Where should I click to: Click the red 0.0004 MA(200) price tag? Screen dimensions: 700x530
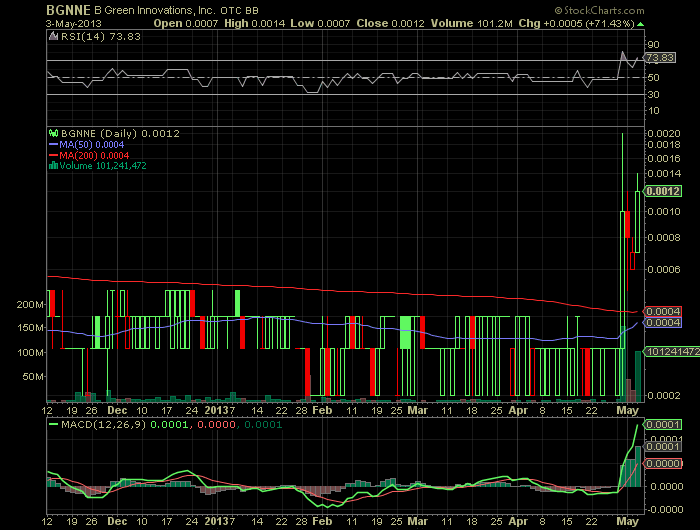coord(662,311)
